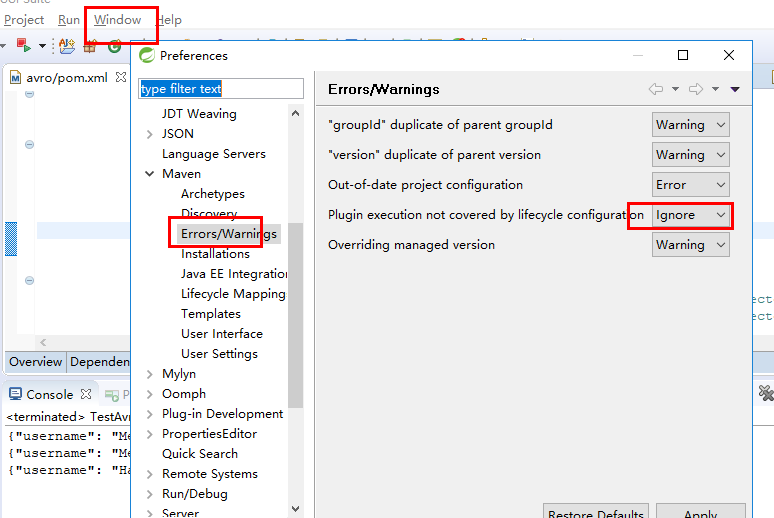Viewport: 774px width, 518px height.
Task: Click the Restore Defaults button
Action: click(596, 512)
